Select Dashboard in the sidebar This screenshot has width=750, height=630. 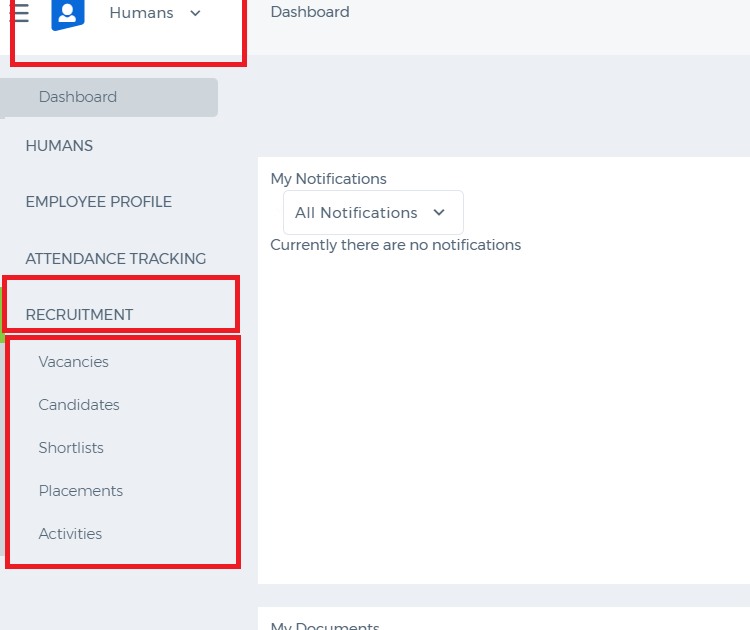click(109, 97)
